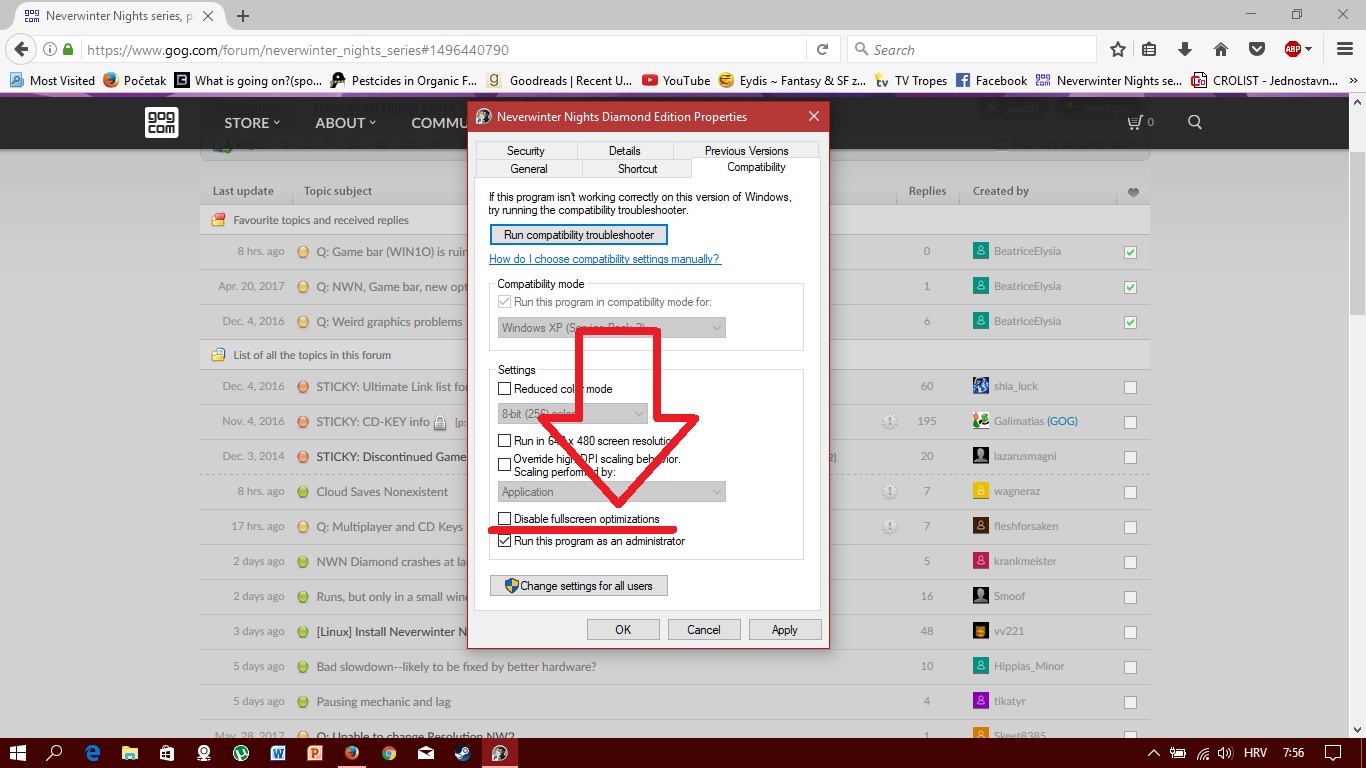
Task: Go back using the browser back arrow
Action: tap(21, 49)
